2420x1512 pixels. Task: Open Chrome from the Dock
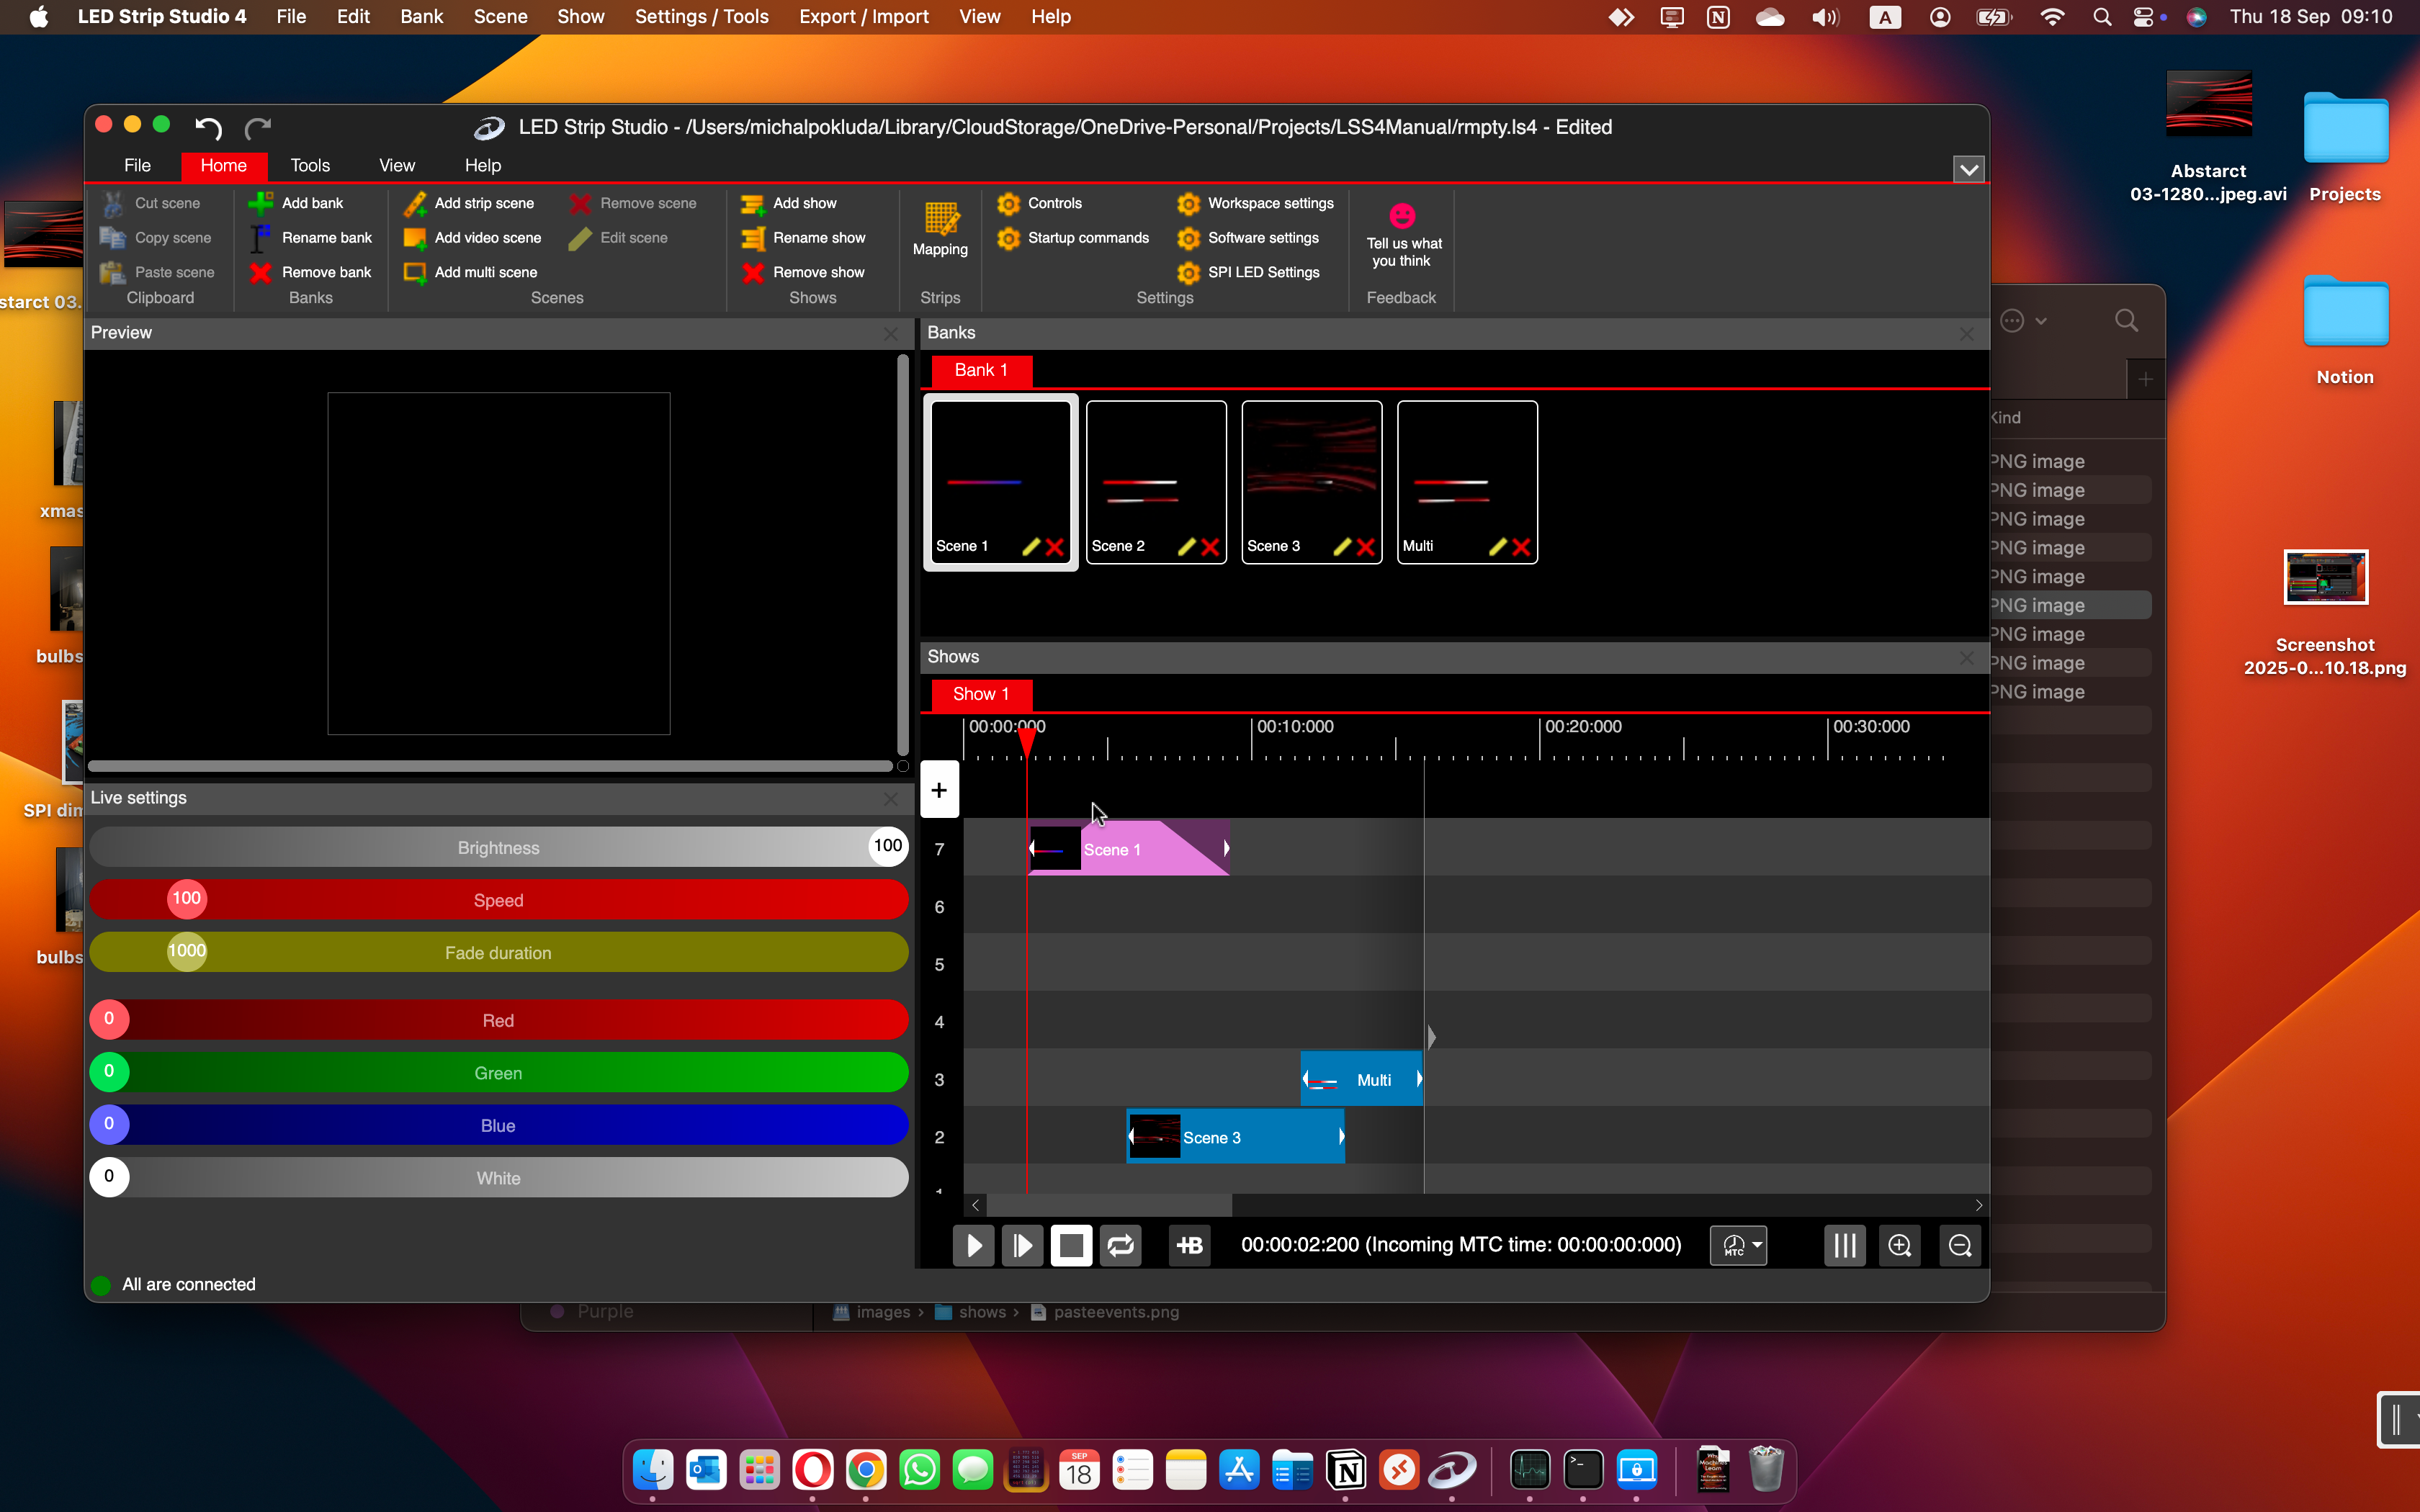pos(866,1470)
